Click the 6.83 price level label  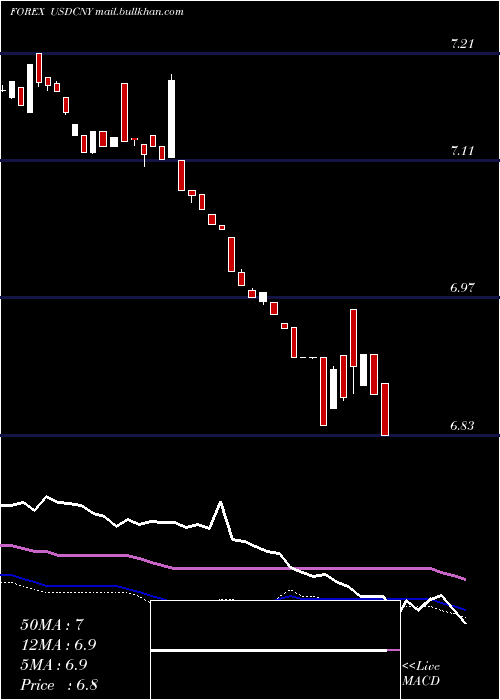(x=462, y=426)
